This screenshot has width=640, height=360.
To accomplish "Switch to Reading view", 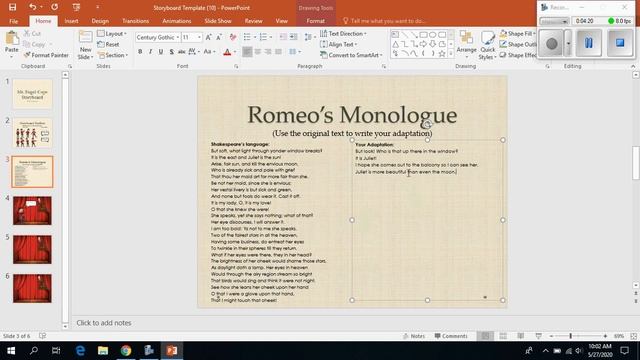I will coord(521,336).
